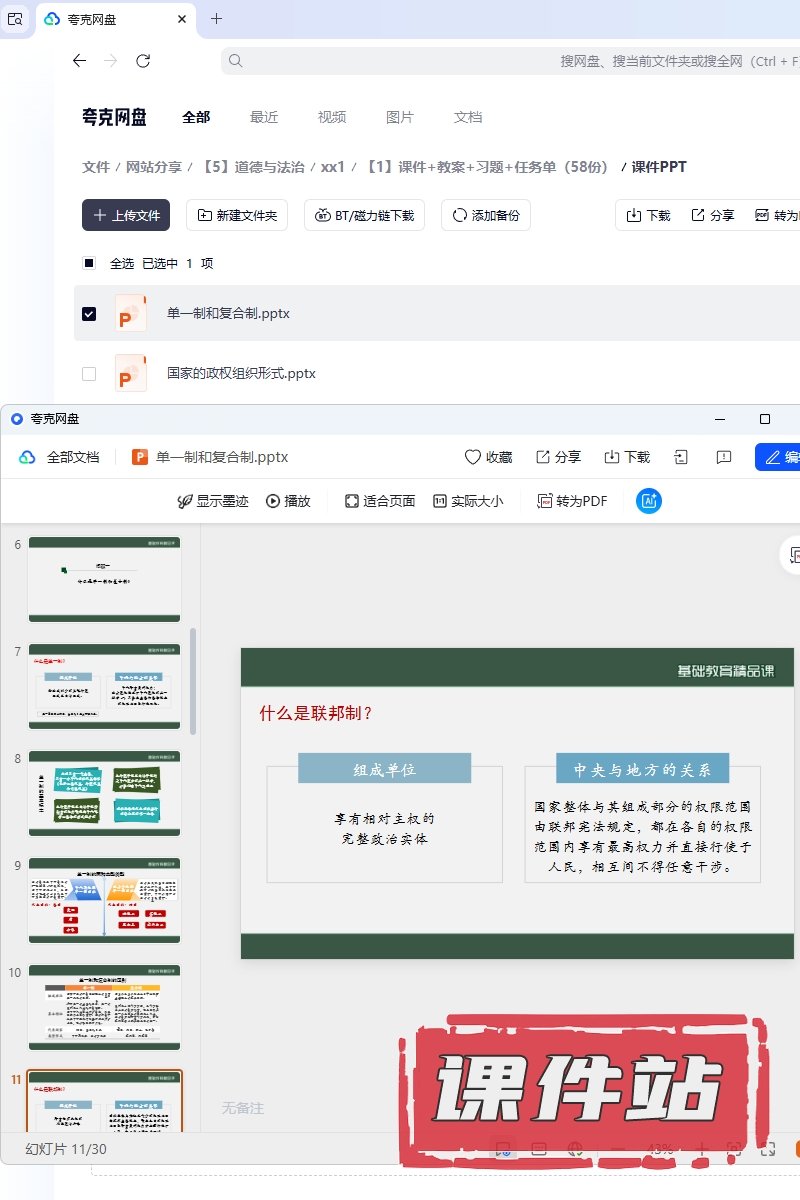Refresh the page with the reload icon
Viewport: 800px width, 1200px height.
[x=143, y=61]
